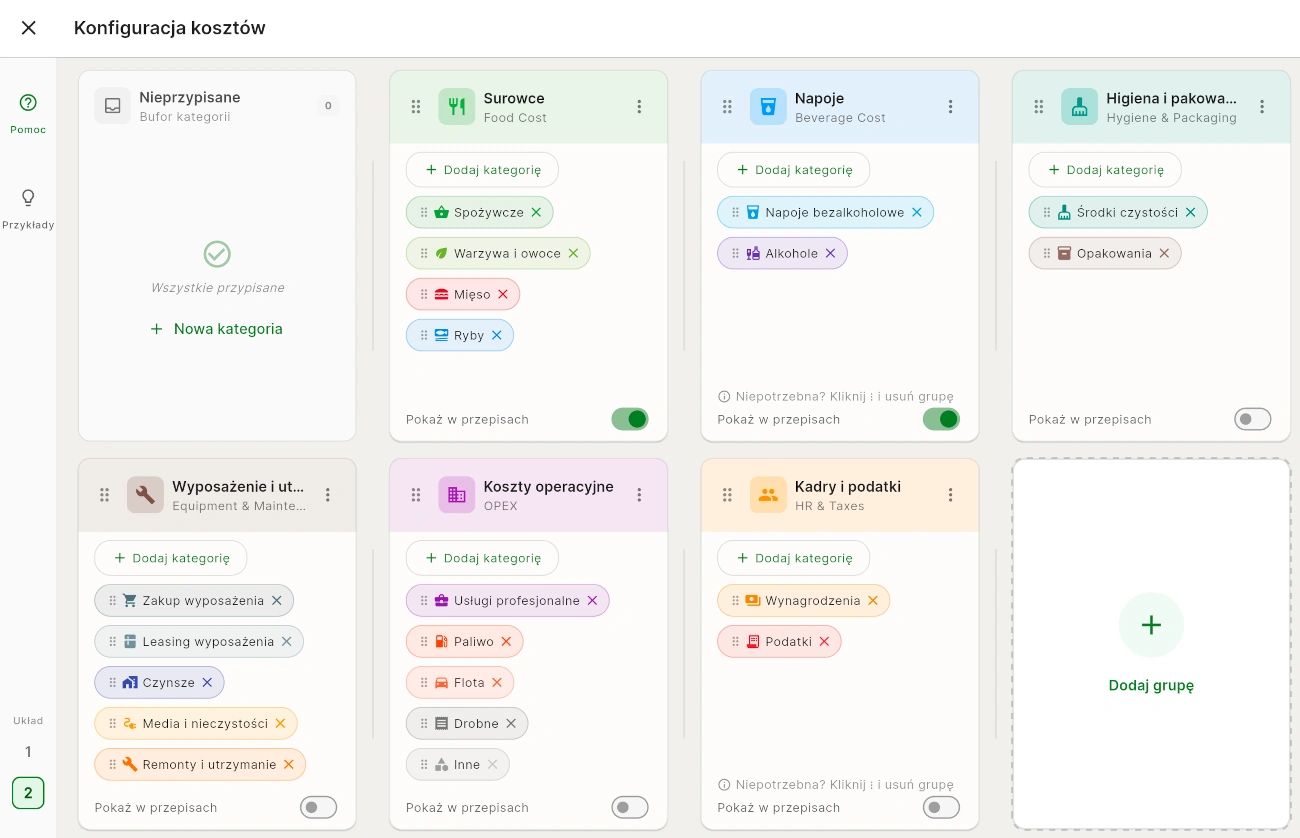Click the Surowce fork and knife icon
Viewport: 1300px width, 838px height.
pyautogui.click(x=456, y=107)
